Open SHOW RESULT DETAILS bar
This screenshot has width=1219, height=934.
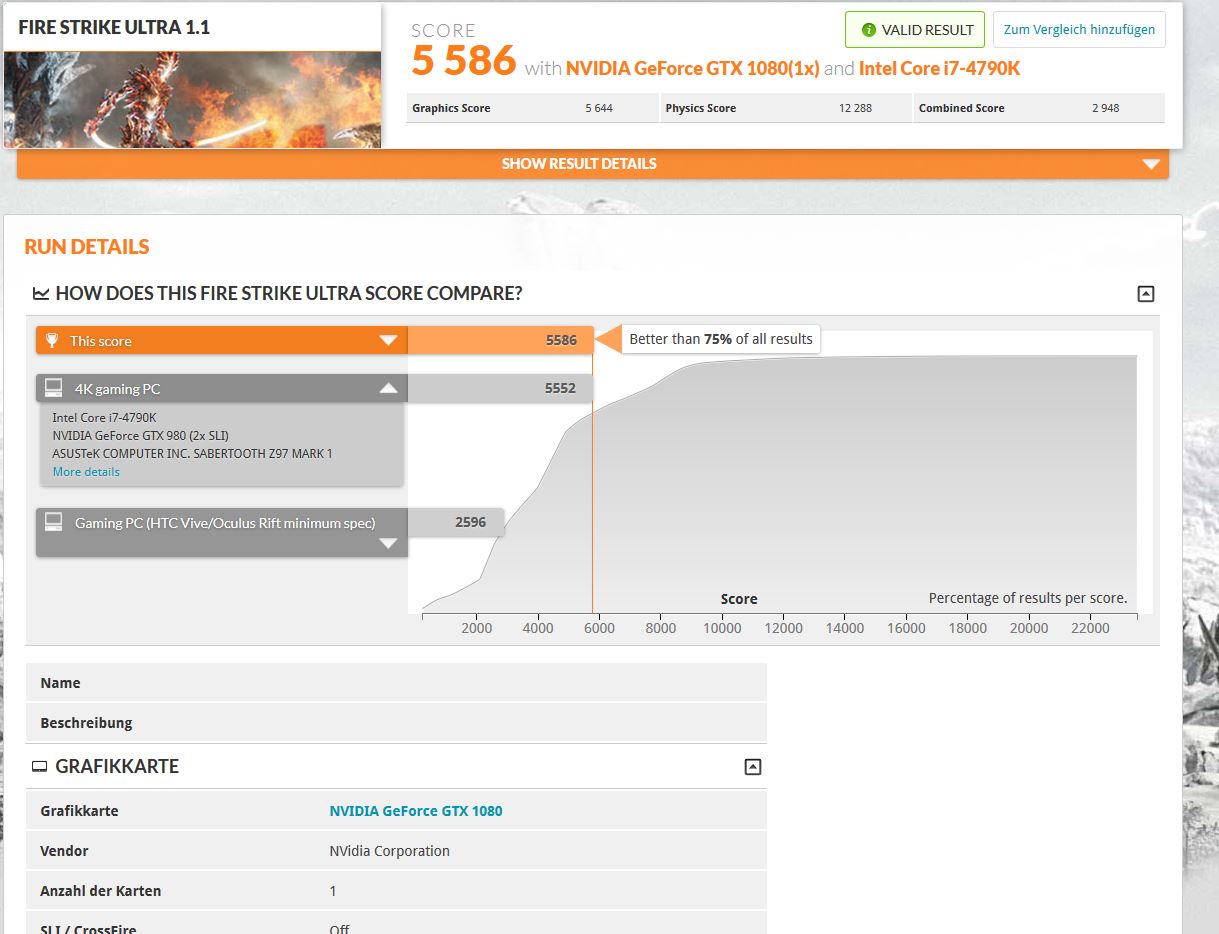[592, 164]
